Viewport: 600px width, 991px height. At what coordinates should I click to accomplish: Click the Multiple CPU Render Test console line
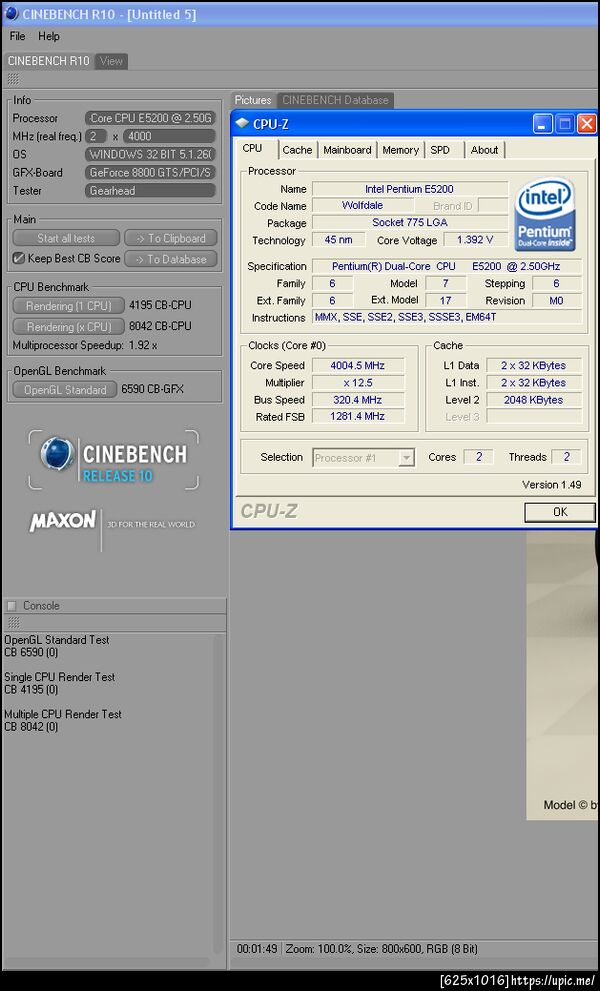[63, 714]
